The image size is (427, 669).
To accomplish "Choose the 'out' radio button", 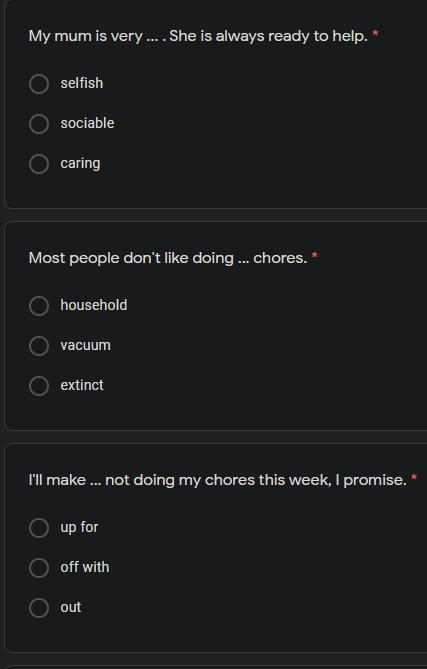I will click(39, 608).
